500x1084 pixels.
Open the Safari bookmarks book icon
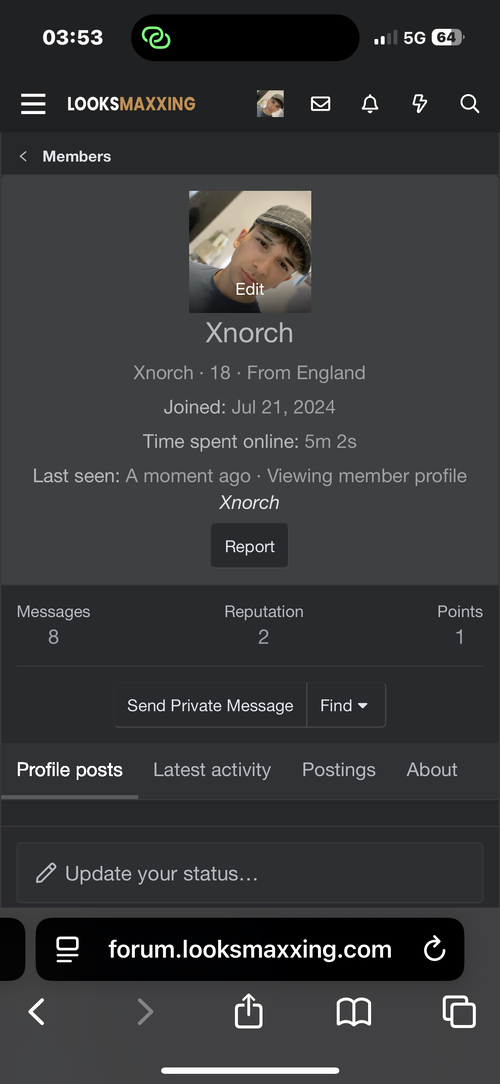[353, 1013]
